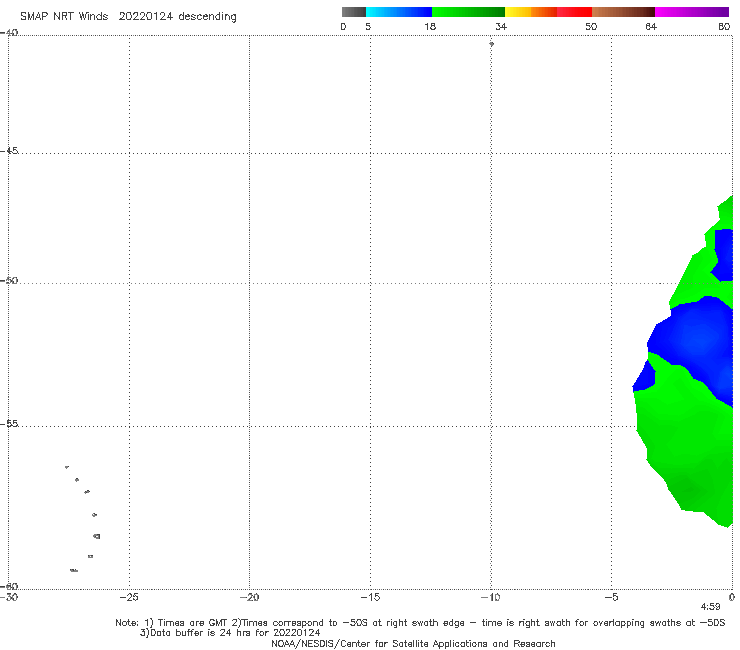This screenshot has width=740, height=650.
Task: Click the swath time stamp "4:59"
Action: (x=710, y=607)
